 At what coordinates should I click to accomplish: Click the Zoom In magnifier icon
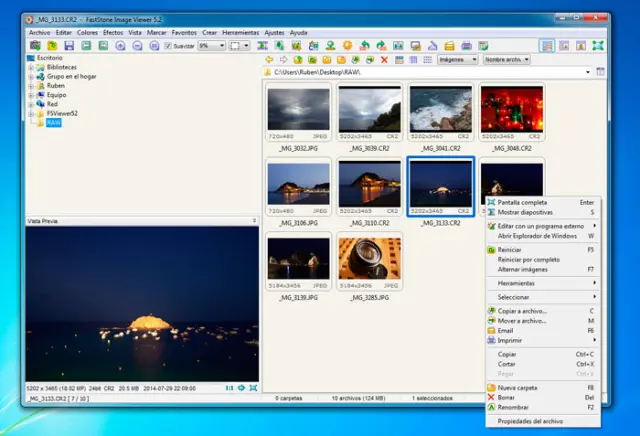click(x=121, y=46)
